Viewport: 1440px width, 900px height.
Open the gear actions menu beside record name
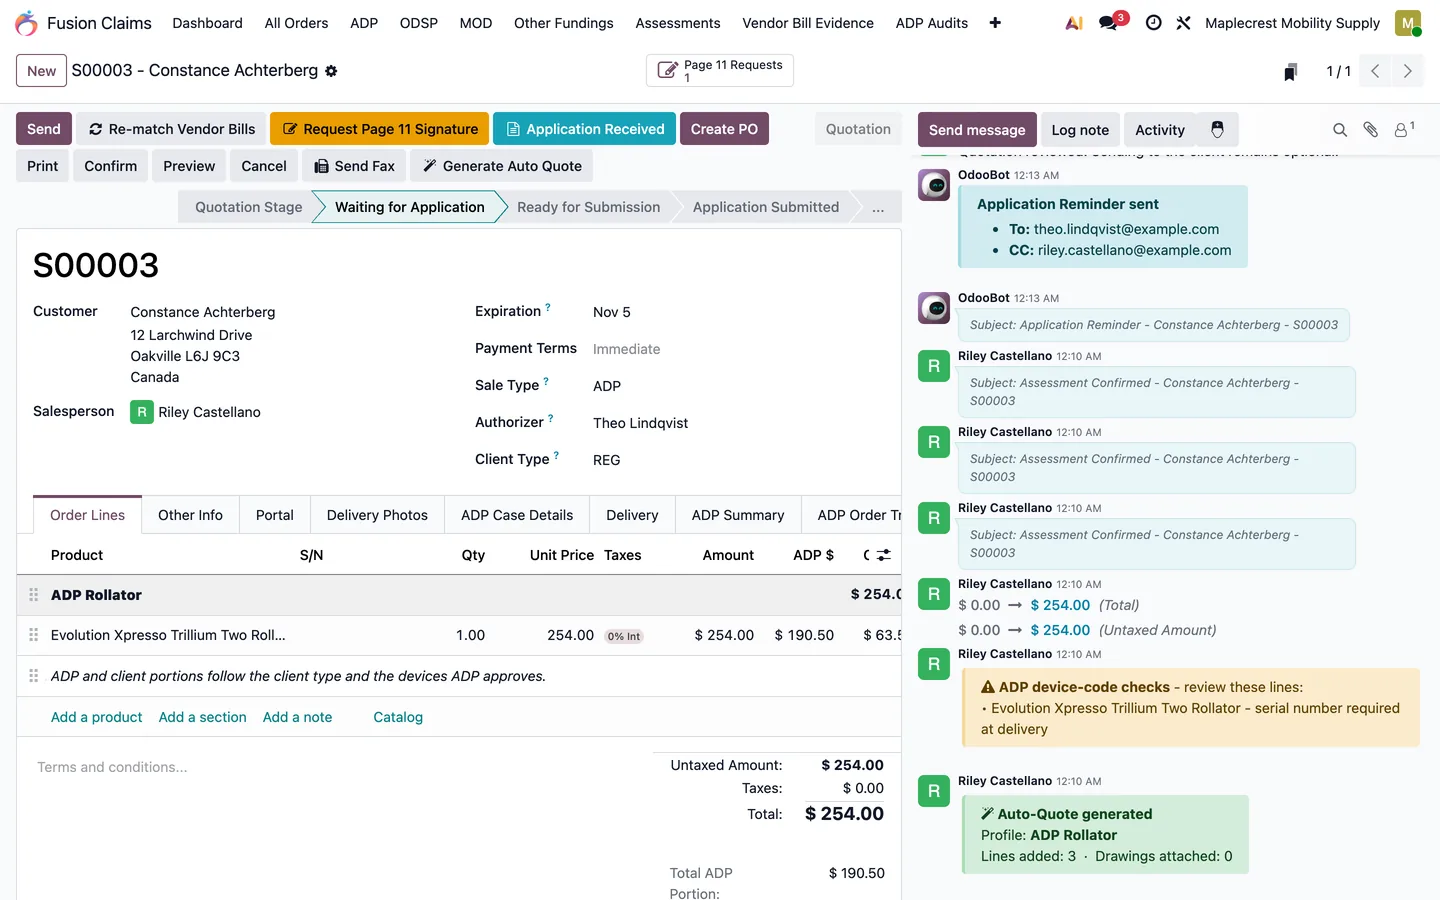[331, 71]
